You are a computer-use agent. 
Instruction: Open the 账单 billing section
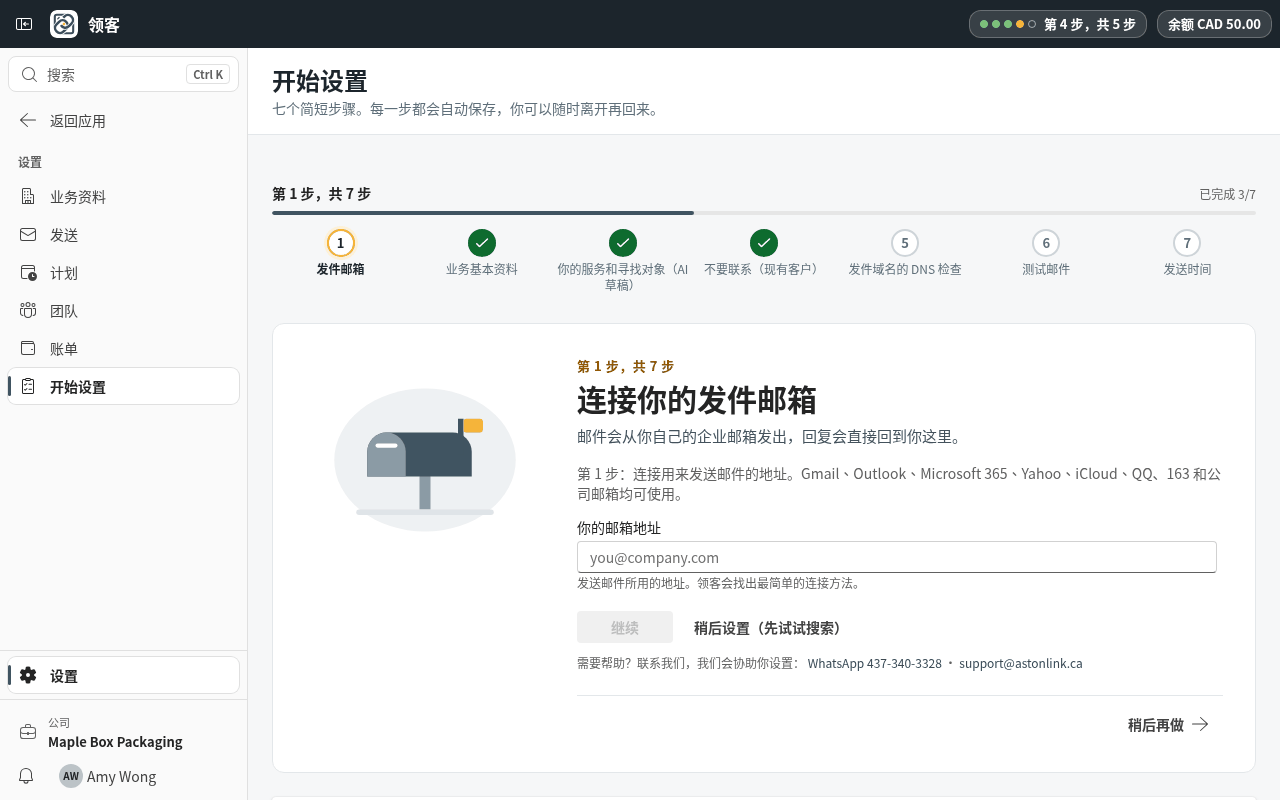[124, 349]
